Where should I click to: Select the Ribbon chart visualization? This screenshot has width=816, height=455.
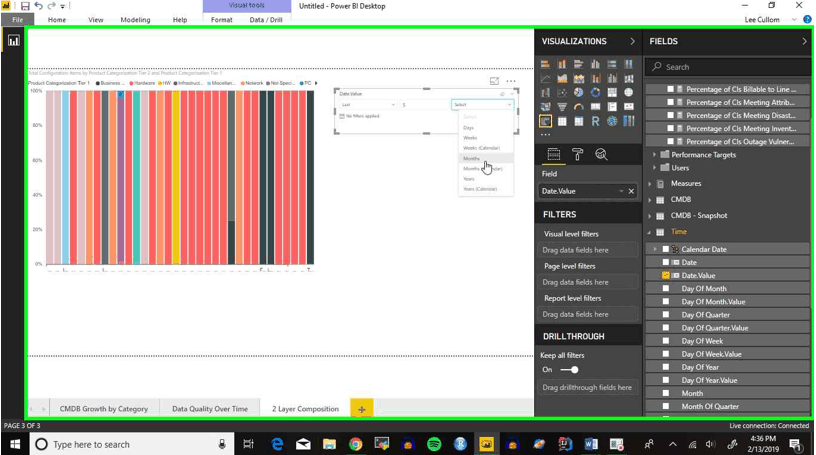click(629, 79)
